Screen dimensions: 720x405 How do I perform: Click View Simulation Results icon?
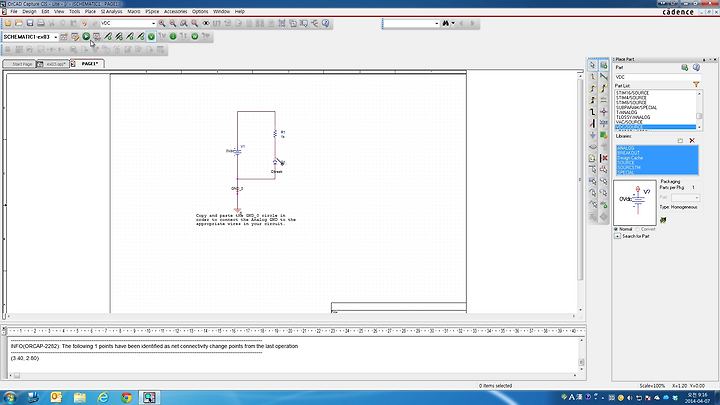(x=97, y=36)
